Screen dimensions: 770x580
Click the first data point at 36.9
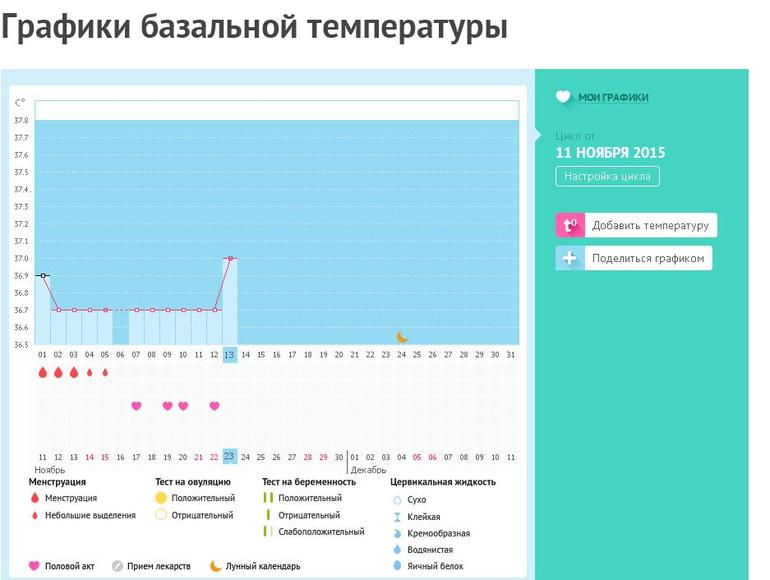click(42, 275)
